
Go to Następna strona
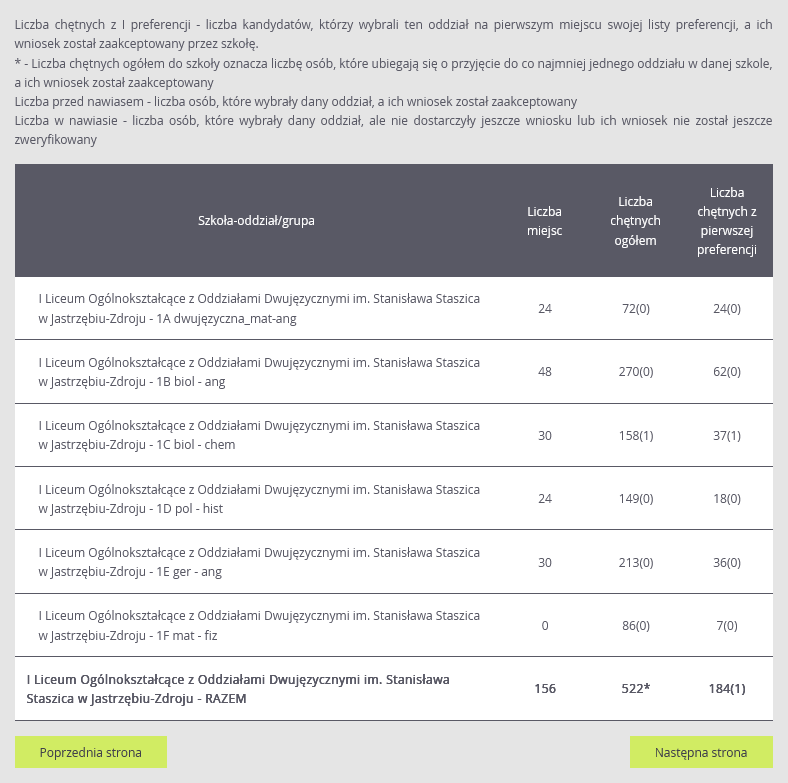(x=701, y=752)
